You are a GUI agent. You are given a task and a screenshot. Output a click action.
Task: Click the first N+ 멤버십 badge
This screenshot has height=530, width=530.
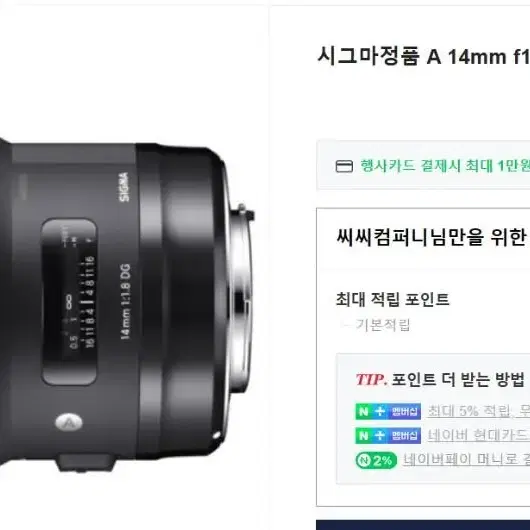click(x=388, y=411)
